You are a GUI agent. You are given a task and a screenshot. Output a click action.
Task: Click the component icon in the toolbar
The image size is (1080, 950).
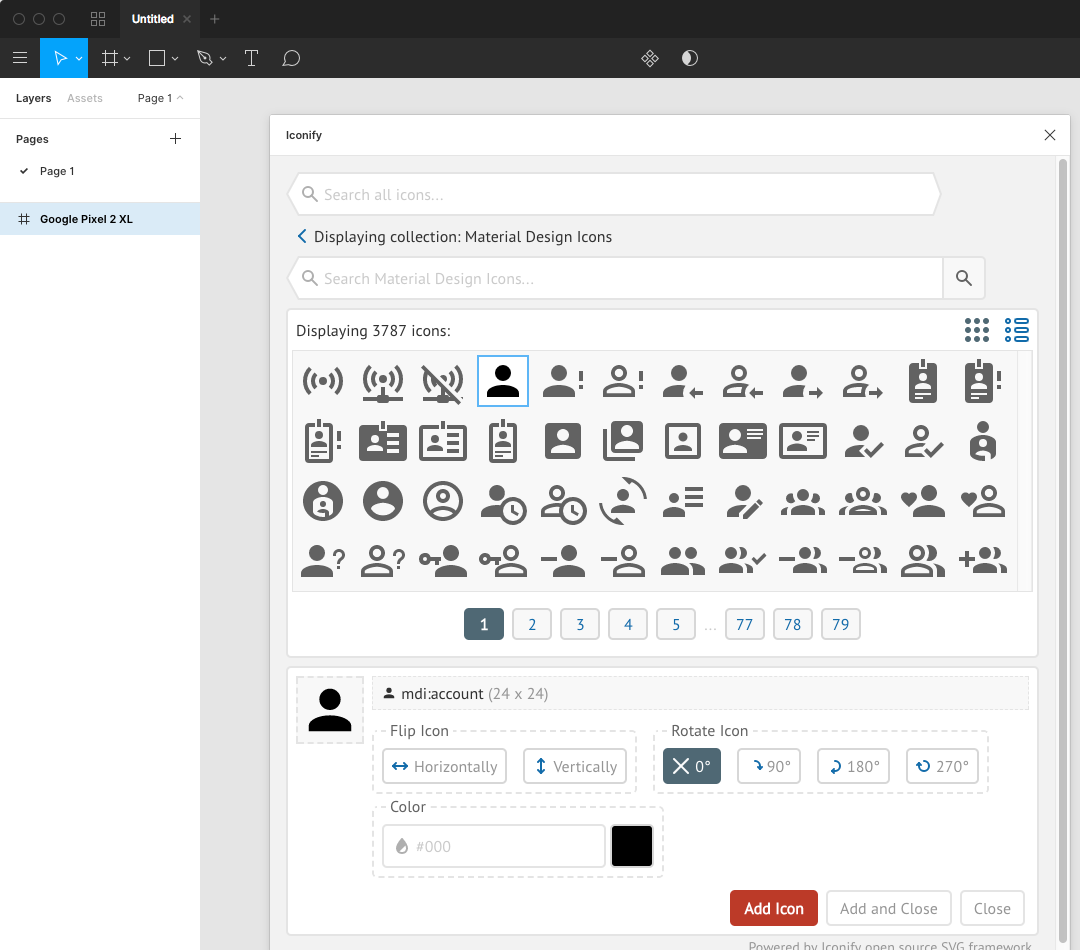pos(650,58)
